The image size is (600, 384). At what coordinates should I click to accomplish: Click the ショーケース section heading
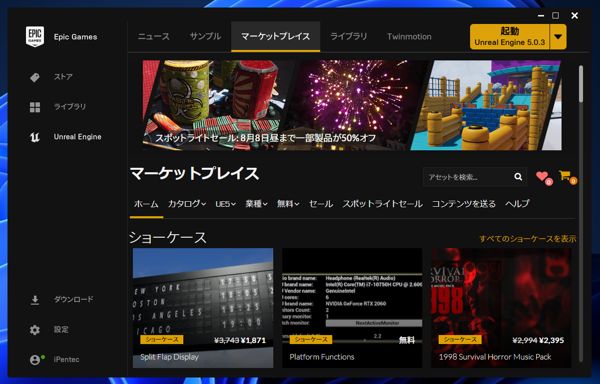coord(168,238)
